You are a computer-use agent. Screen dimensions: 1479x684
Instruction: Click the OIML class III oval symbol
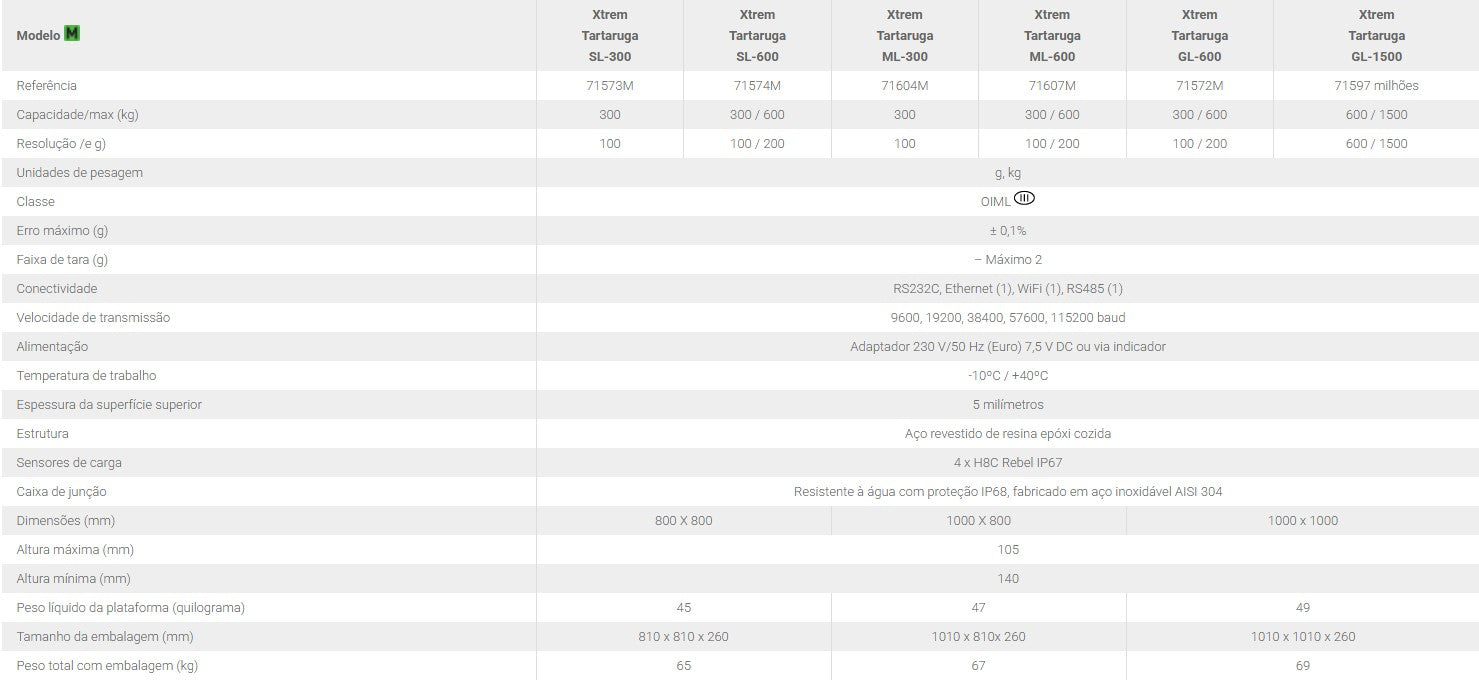[x=1024, y=198]
